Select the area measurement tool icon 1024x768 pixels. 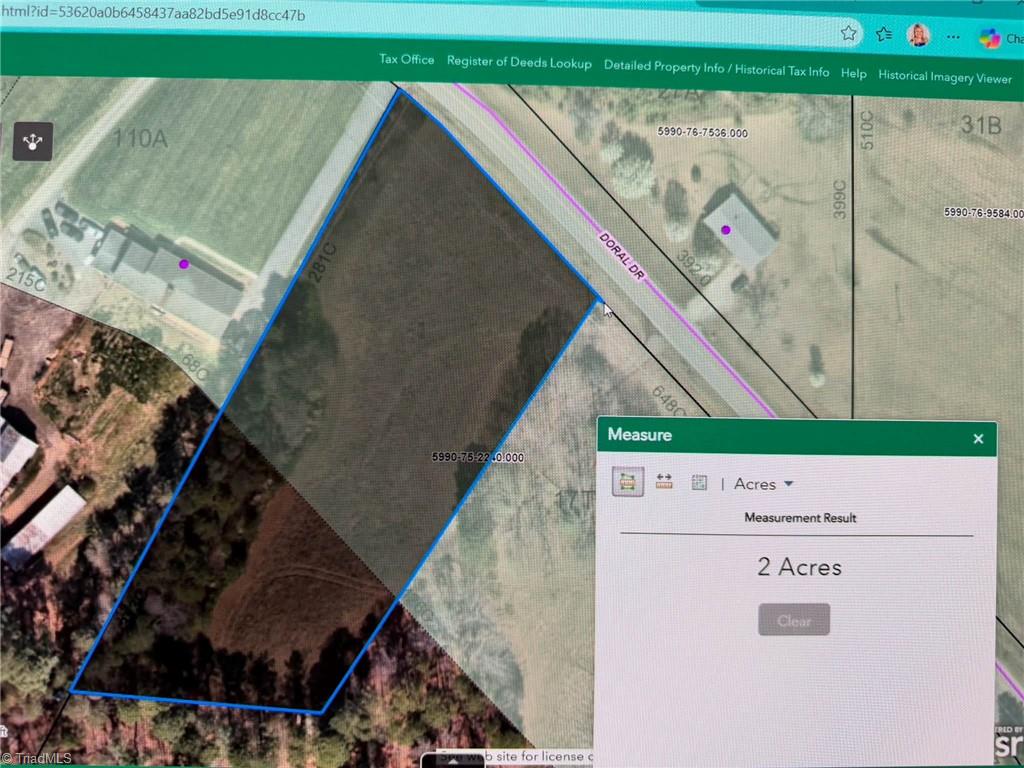[628, 482]
